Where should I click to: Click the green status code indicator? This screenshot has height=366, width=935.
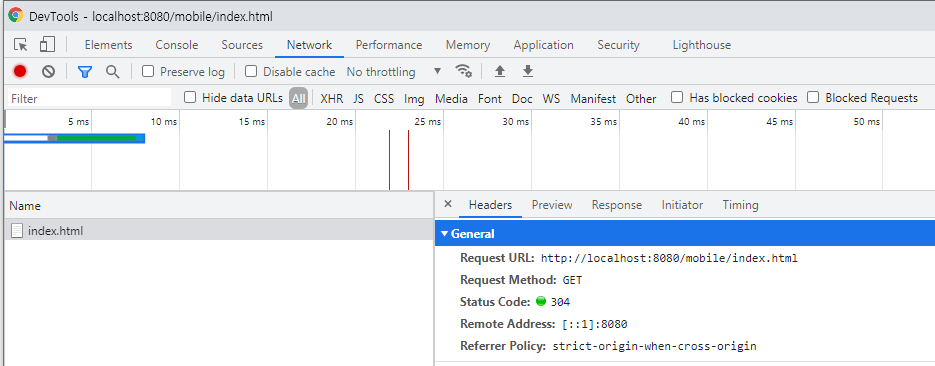point(541,301)
